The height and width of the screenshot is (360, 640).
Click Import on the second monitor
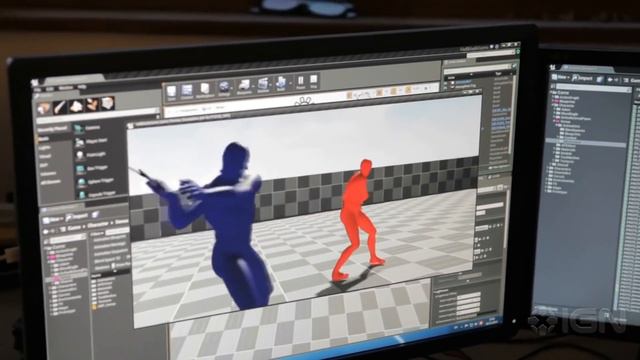(x=583, y=78)
